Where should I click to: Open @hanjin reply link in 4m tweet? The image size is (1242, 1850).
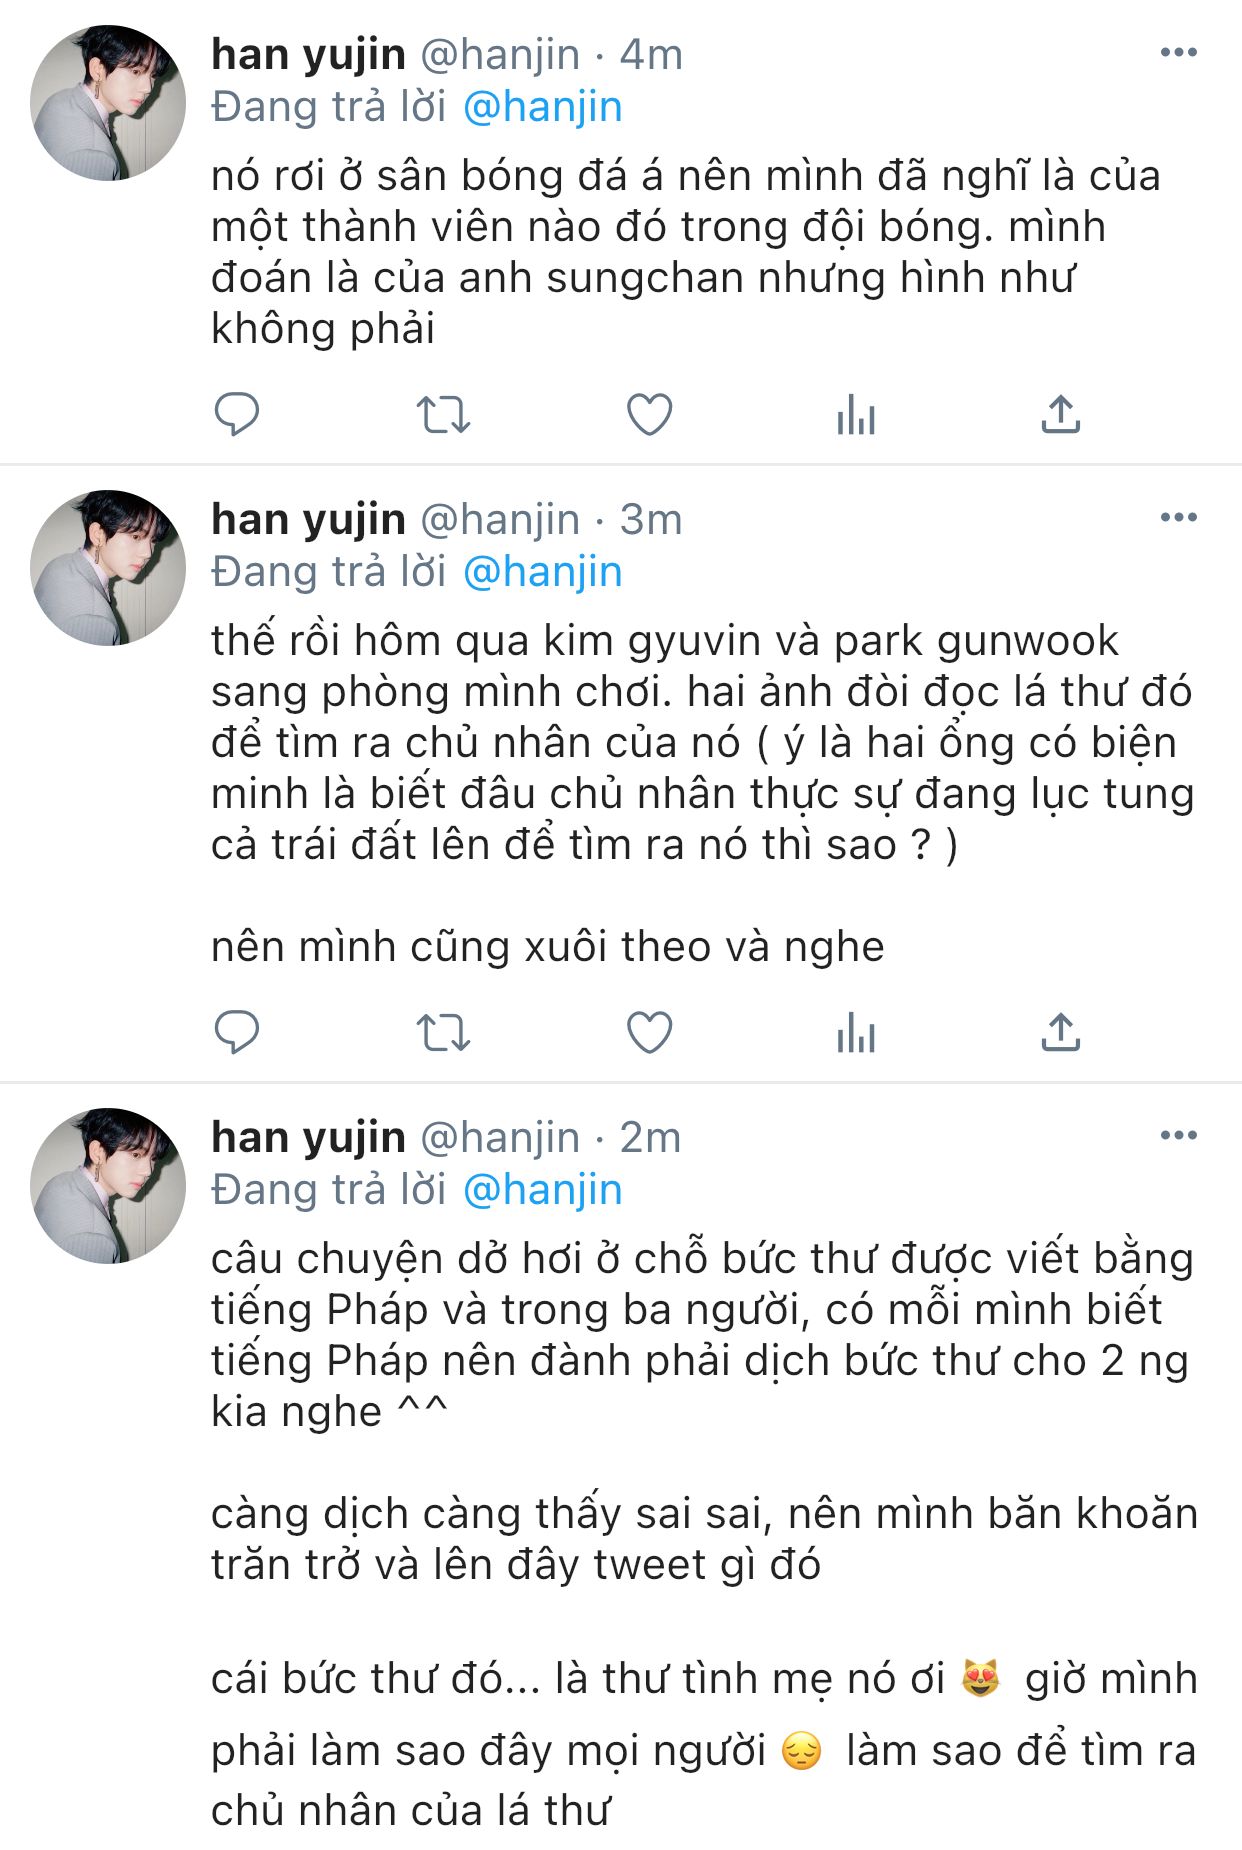pos(542,107)
